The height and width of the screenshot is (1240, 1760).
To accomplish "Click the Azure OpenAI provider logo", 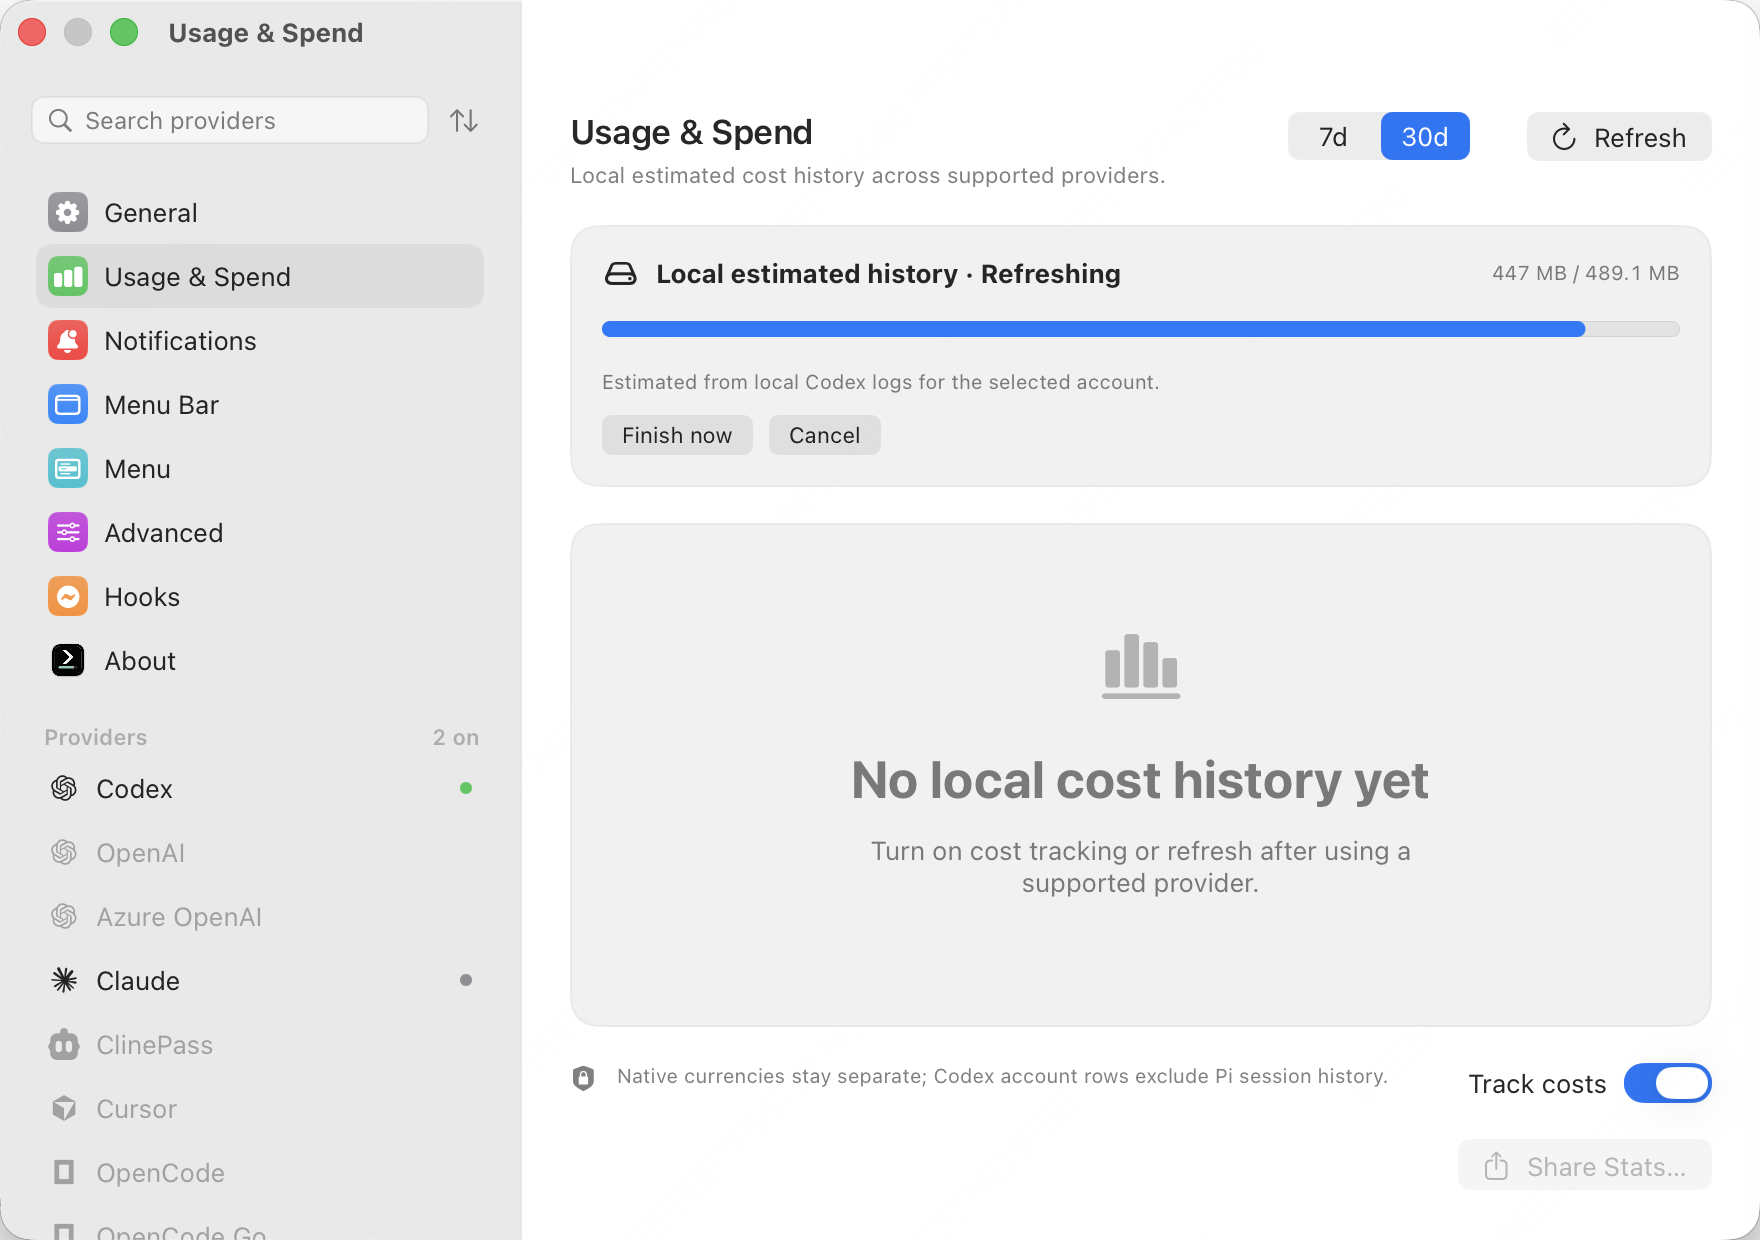I will tap(64, 917).
